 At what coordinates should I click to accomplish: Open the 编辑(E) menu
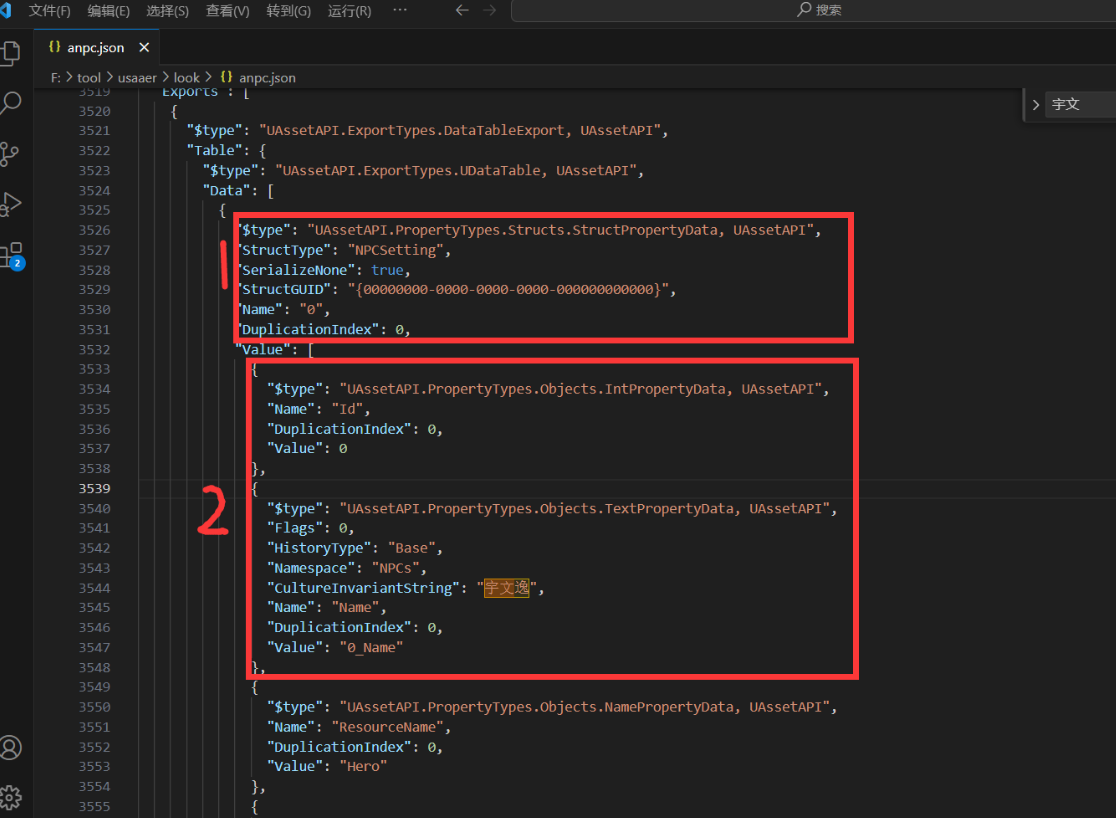click(108, 11)
